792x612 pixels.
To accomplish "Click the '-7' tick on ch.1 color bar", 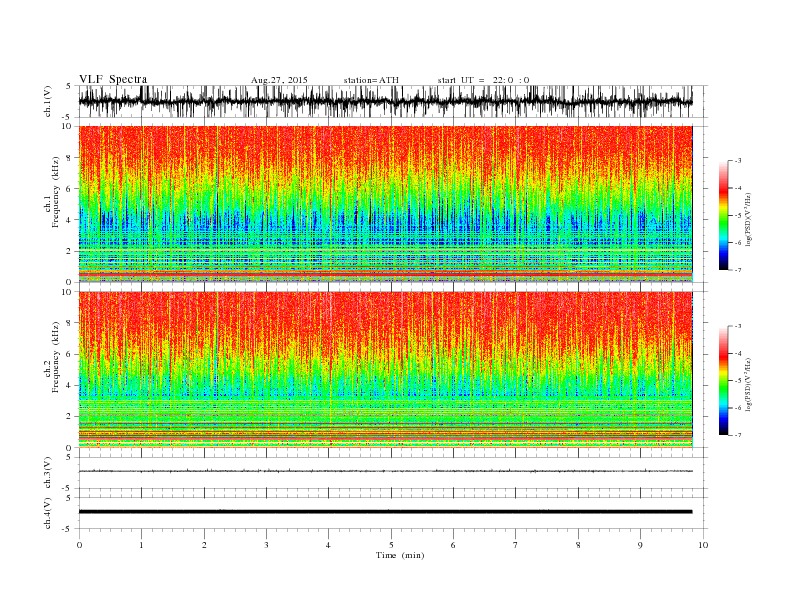I will pyautogui.click(x=737, y=270).
